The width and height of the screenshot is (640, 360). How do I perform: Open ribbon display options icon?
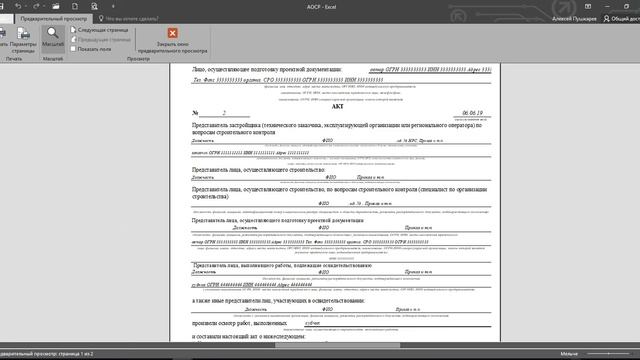588,6
